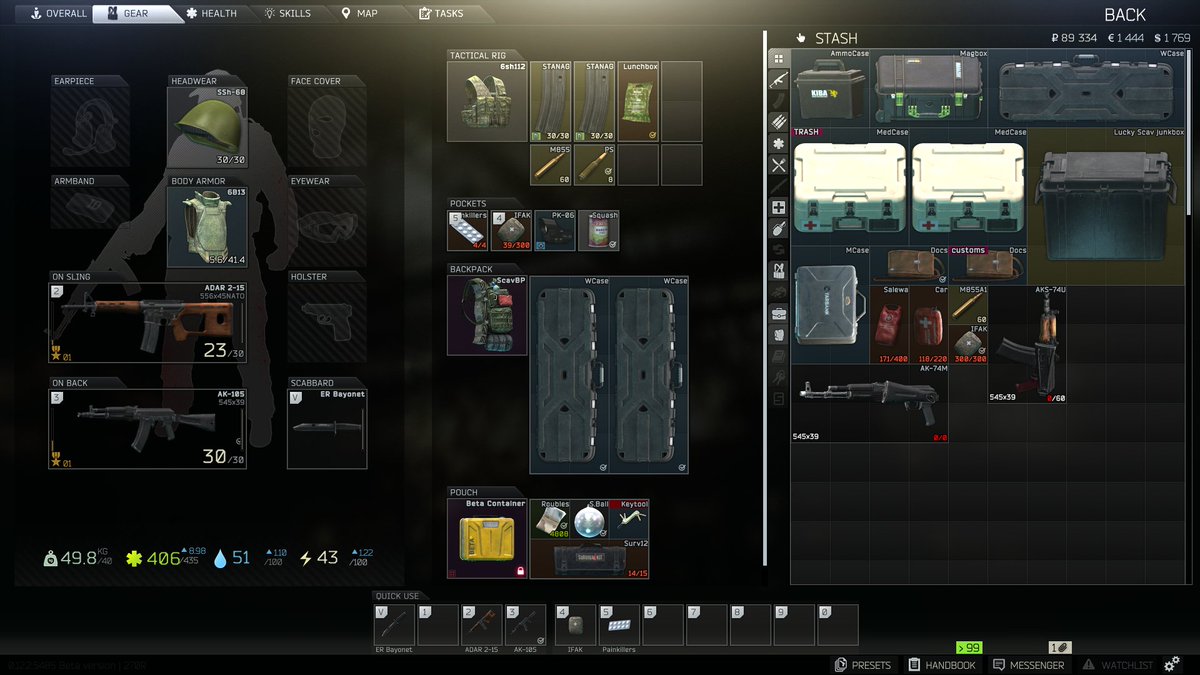1200x675 pixels.
Task: Filter stash by weapons using the rifle icon
Action: tap(779, 80)
